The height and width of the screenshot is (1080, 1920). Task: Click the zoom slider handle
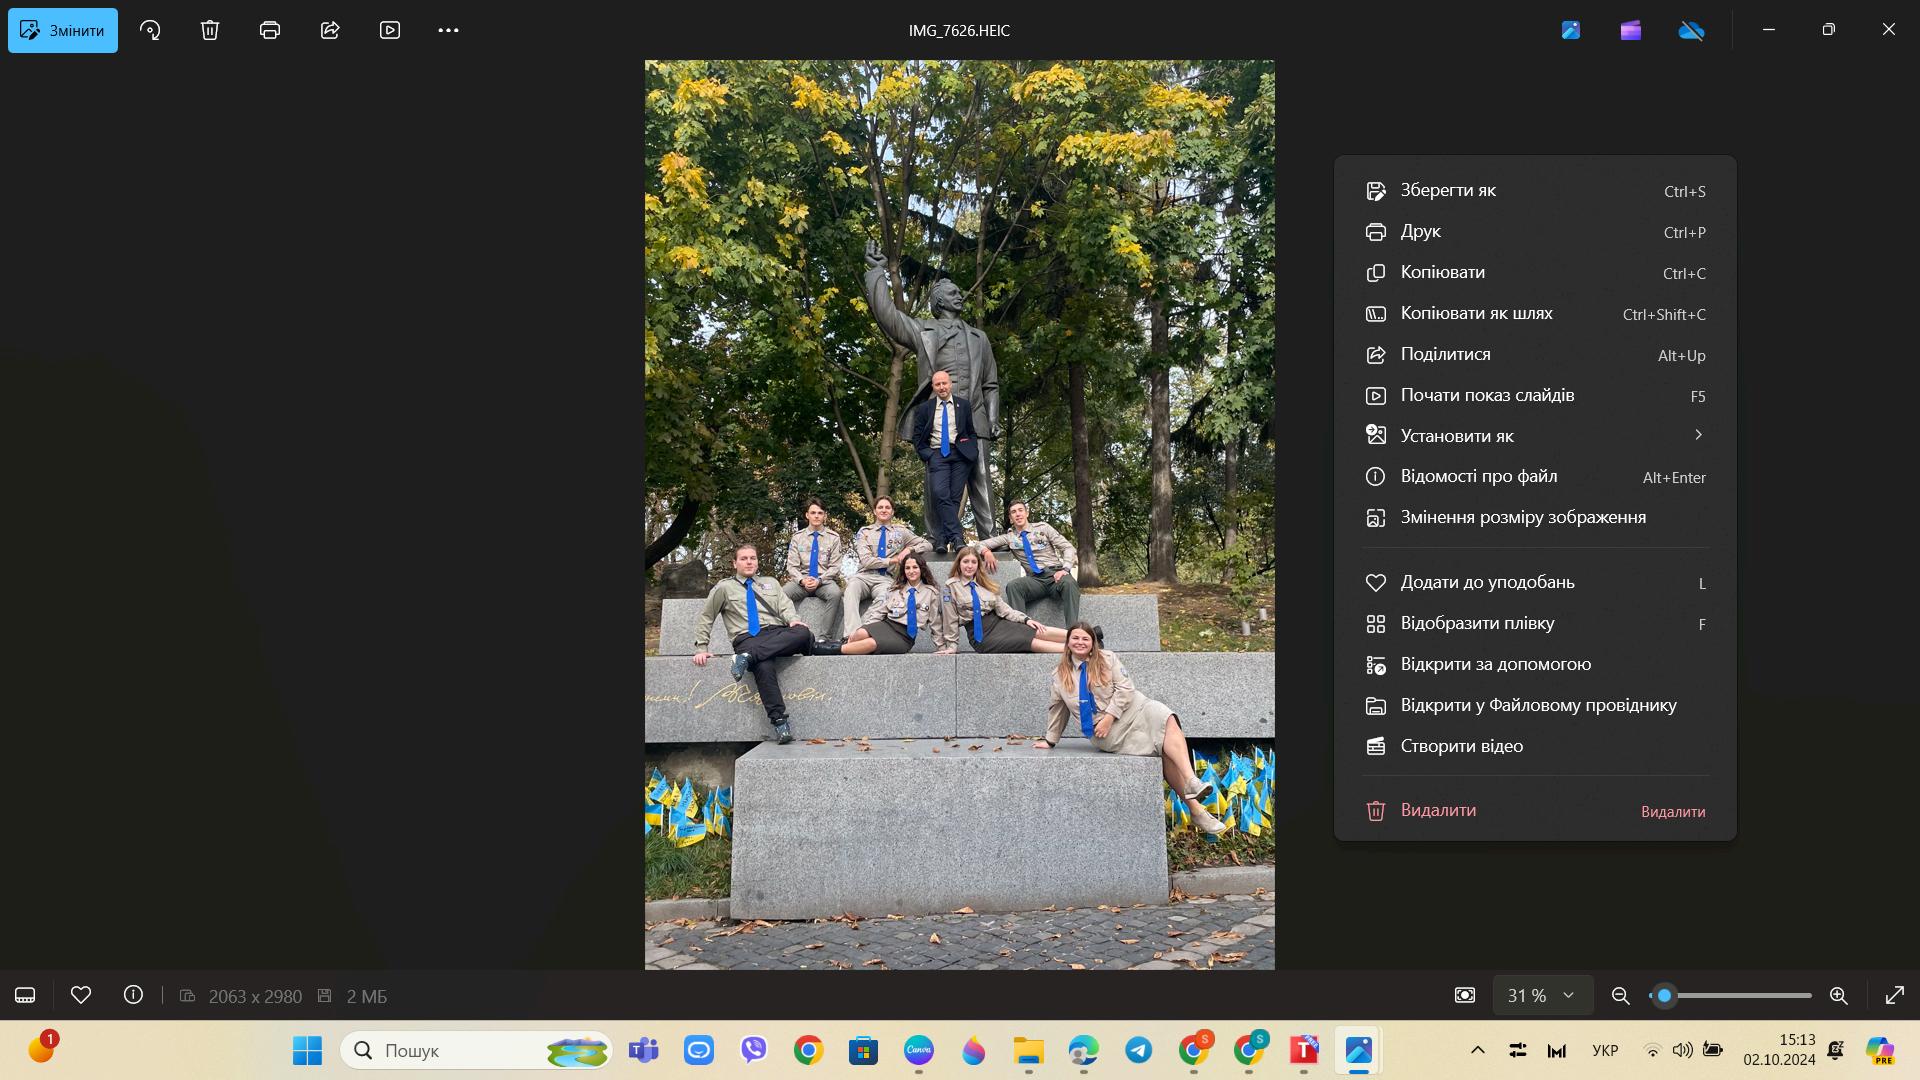point(1664,996)
